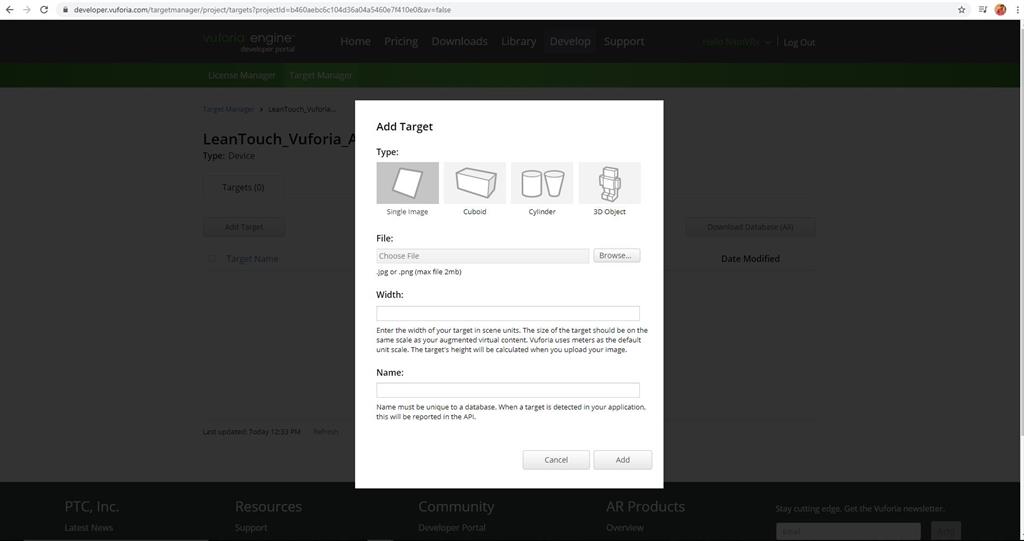Open the Support nav item
The width and height of the screenshot is (1024, 541).
pos(624,41)
